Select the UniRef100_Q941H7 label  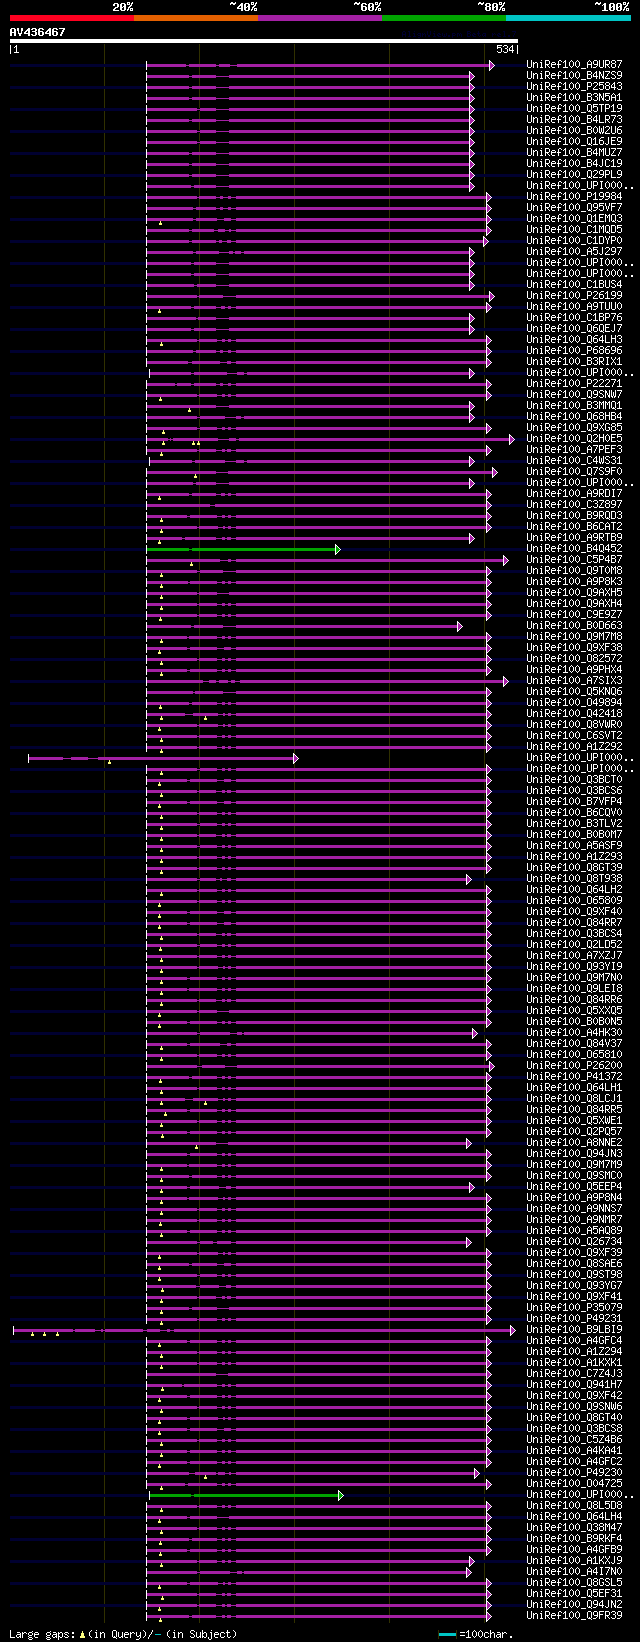[x=574, y=1385]
